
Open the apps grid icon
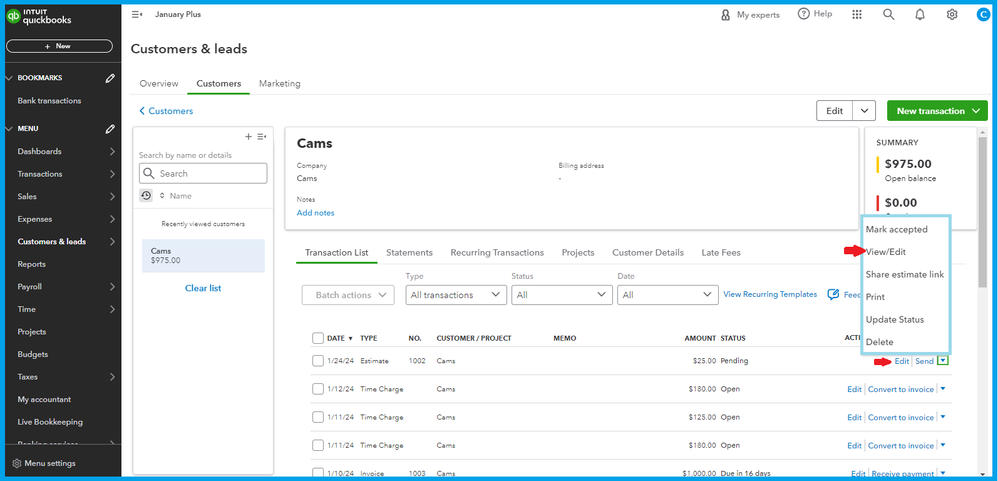click(x=856, y=15)
